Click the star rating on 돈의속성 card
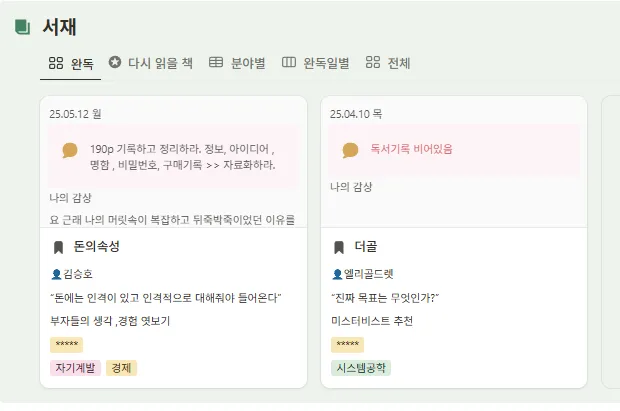620x411 pixels. pyautogui.click(x=67, y=345)
